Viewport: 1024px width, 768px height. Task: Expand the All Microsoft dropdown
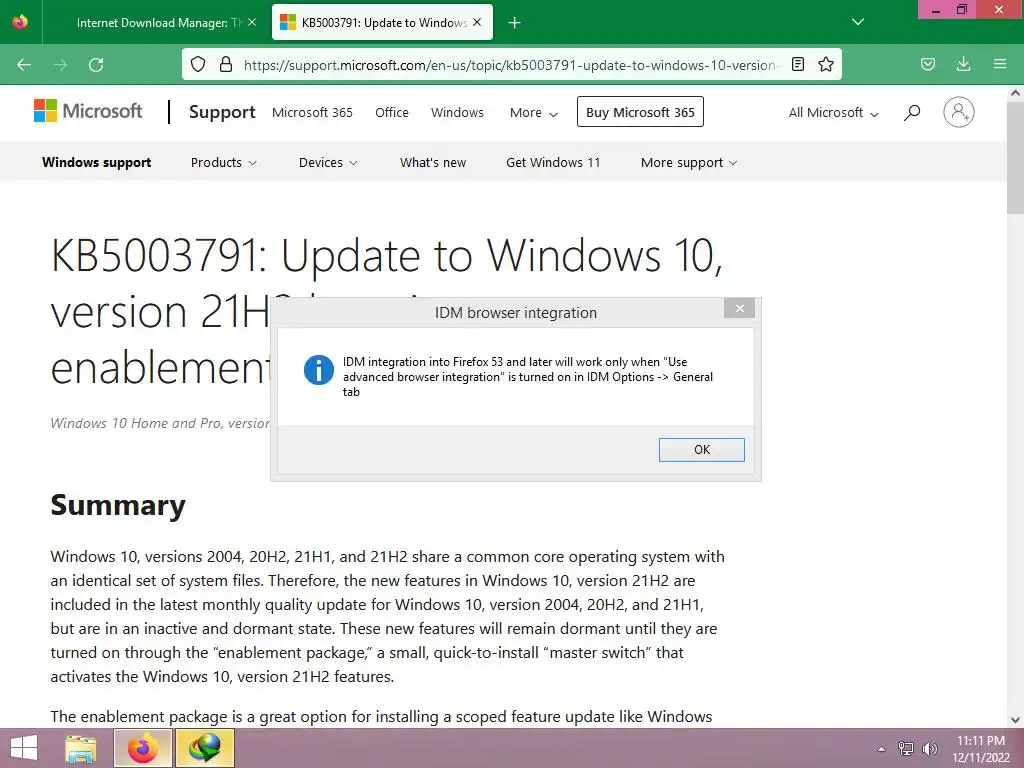833,113
